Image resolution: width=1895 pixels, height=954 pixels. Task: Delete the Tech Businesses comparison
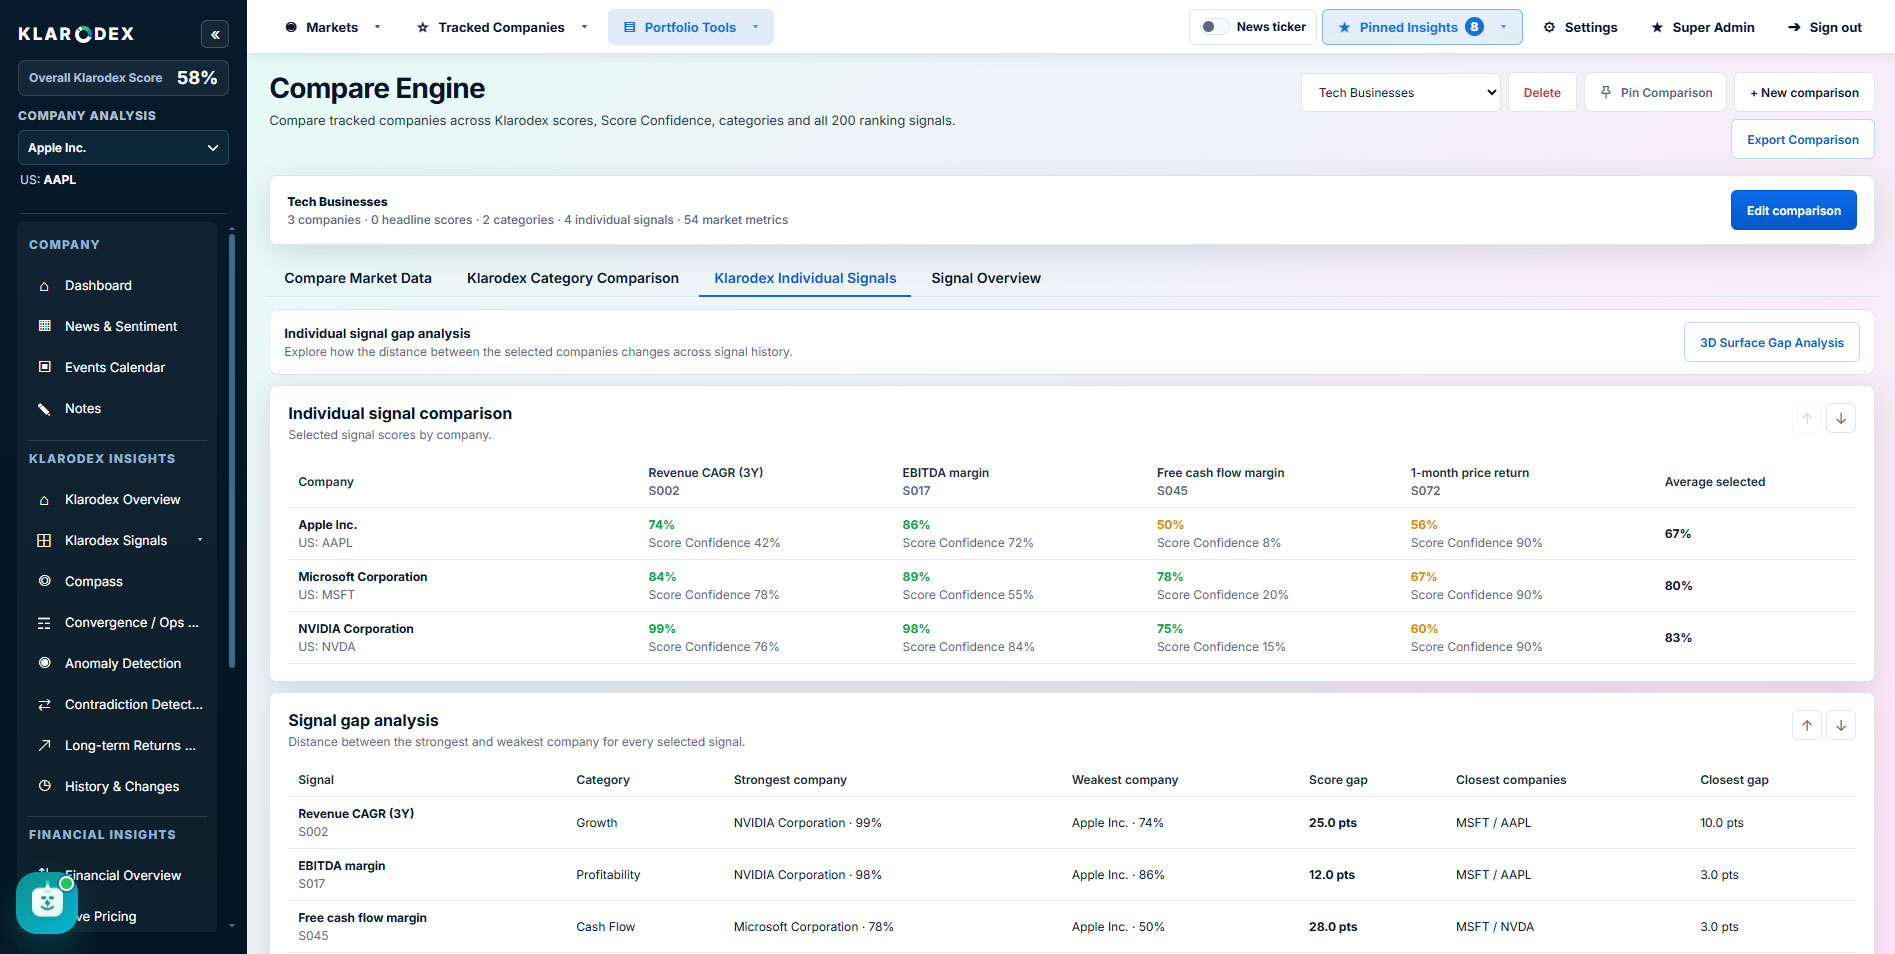pyautogui.click(x=1542, y=92)
